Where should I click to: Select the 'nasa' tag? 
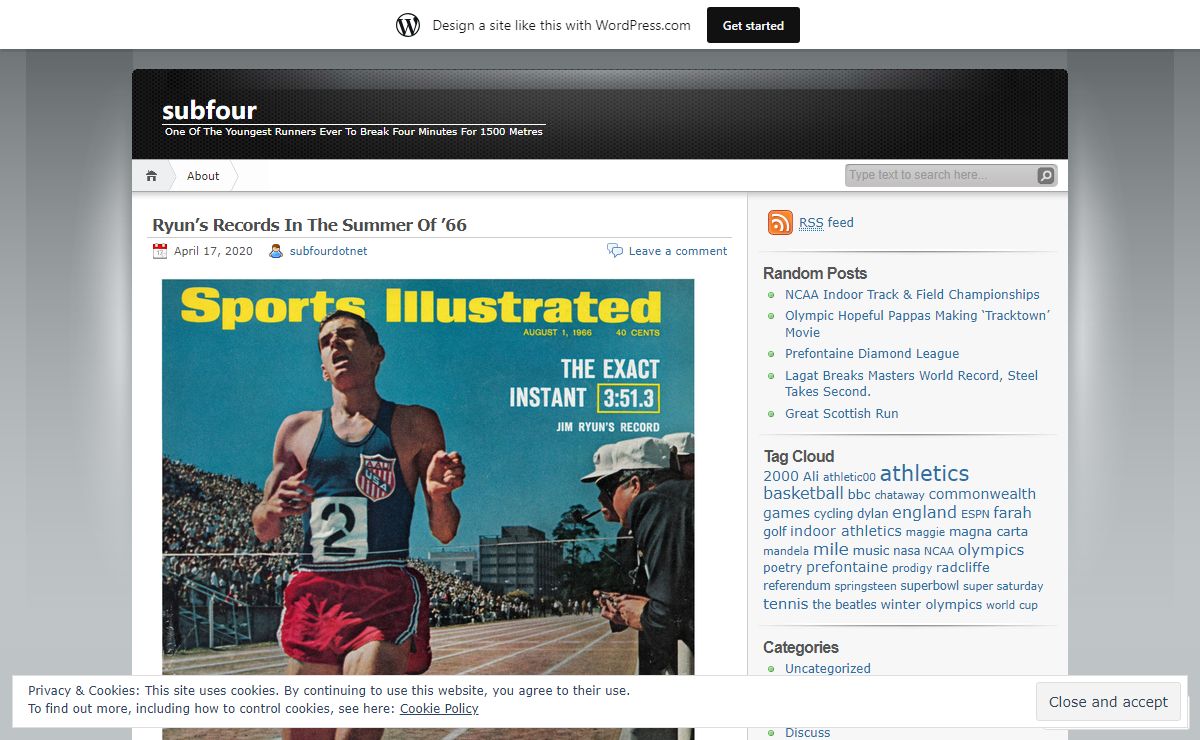click(x=906, y=550)
